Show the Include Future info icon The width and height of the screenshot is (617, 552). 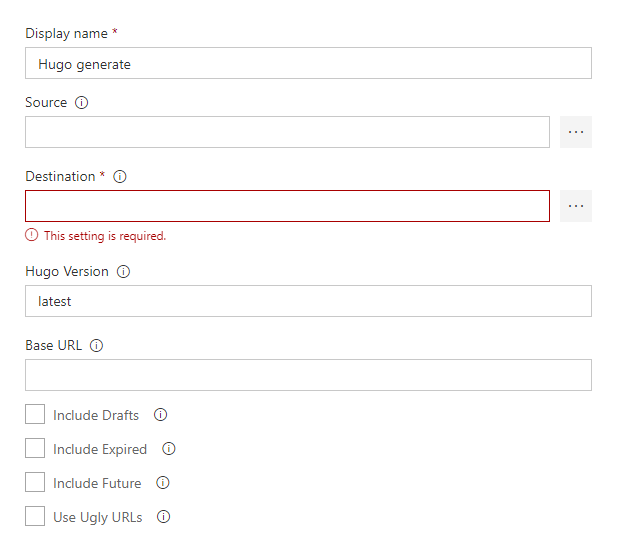coord(163,483)
